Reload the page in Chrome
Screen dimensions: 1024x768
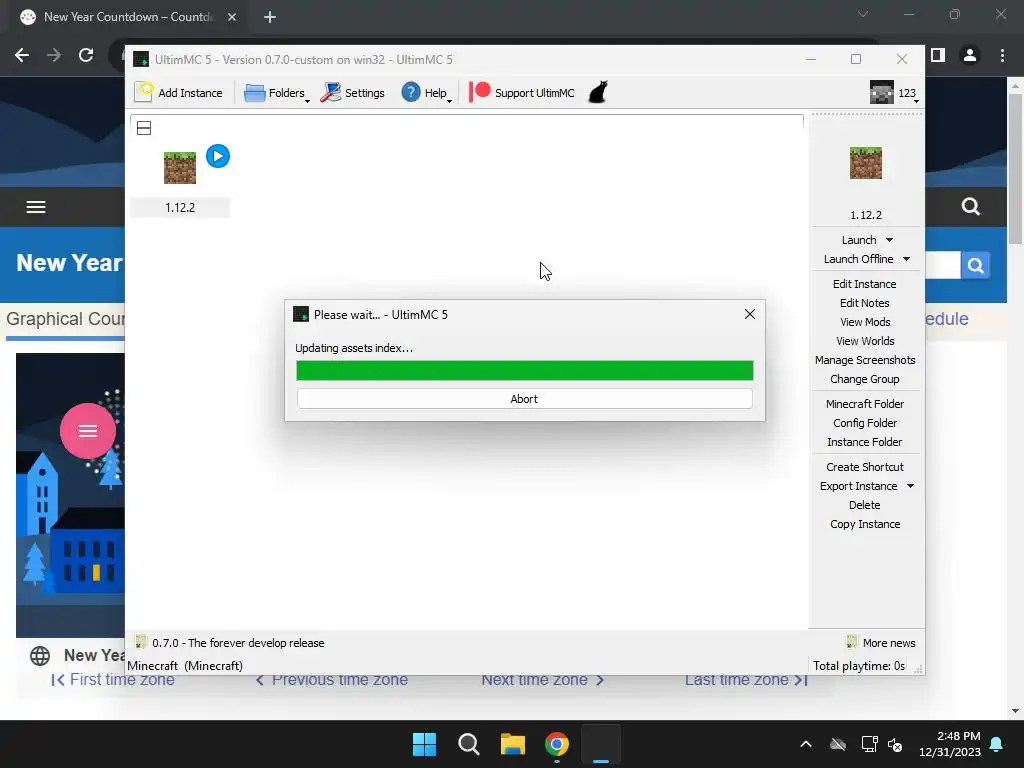pyautogui.click(x=86, y=56)
